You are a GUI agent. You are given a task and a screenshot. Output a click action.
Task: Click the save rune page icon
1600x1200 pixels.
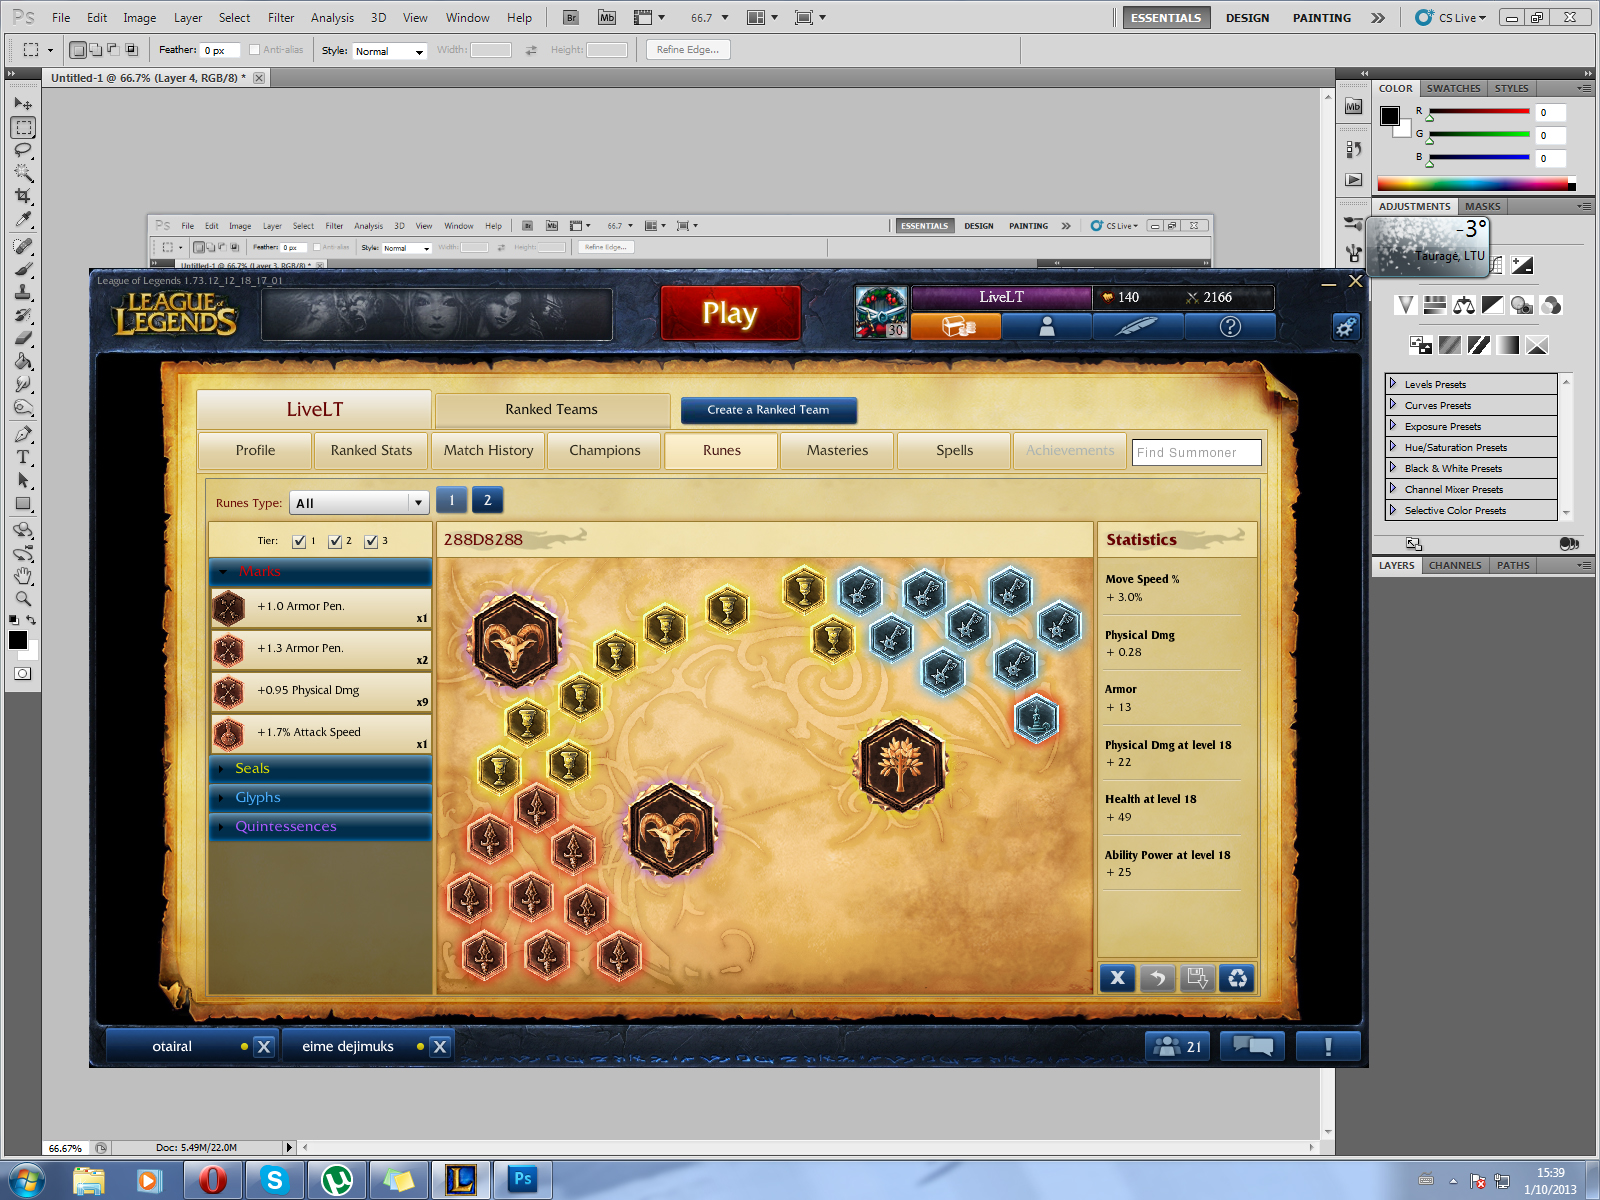[1197, 978]
